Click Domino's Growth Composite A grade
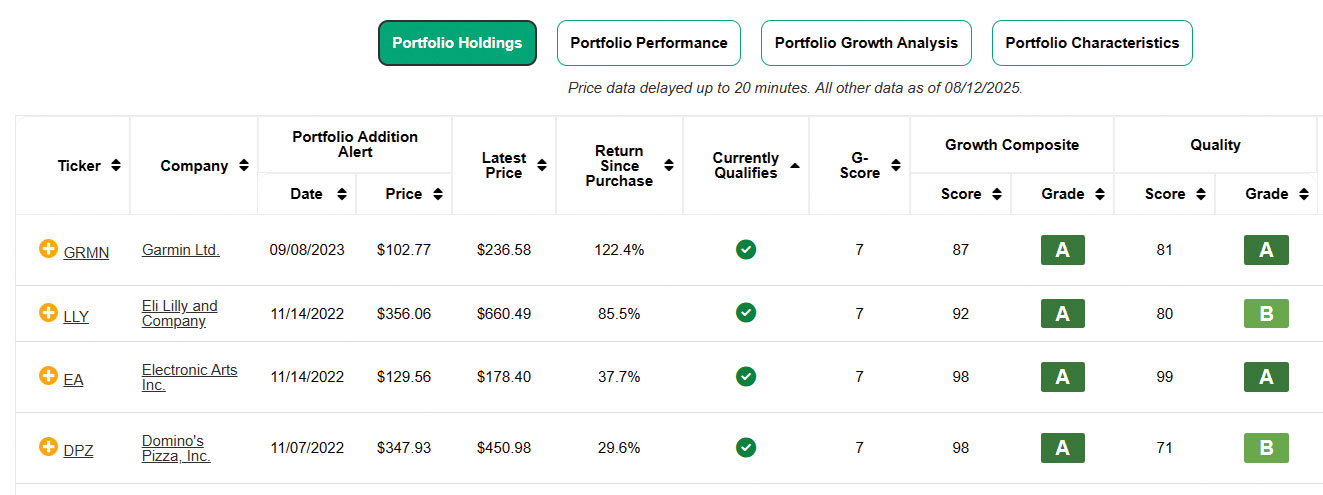This screenshot has height=495, width=1323. (x=1063, y=448)
